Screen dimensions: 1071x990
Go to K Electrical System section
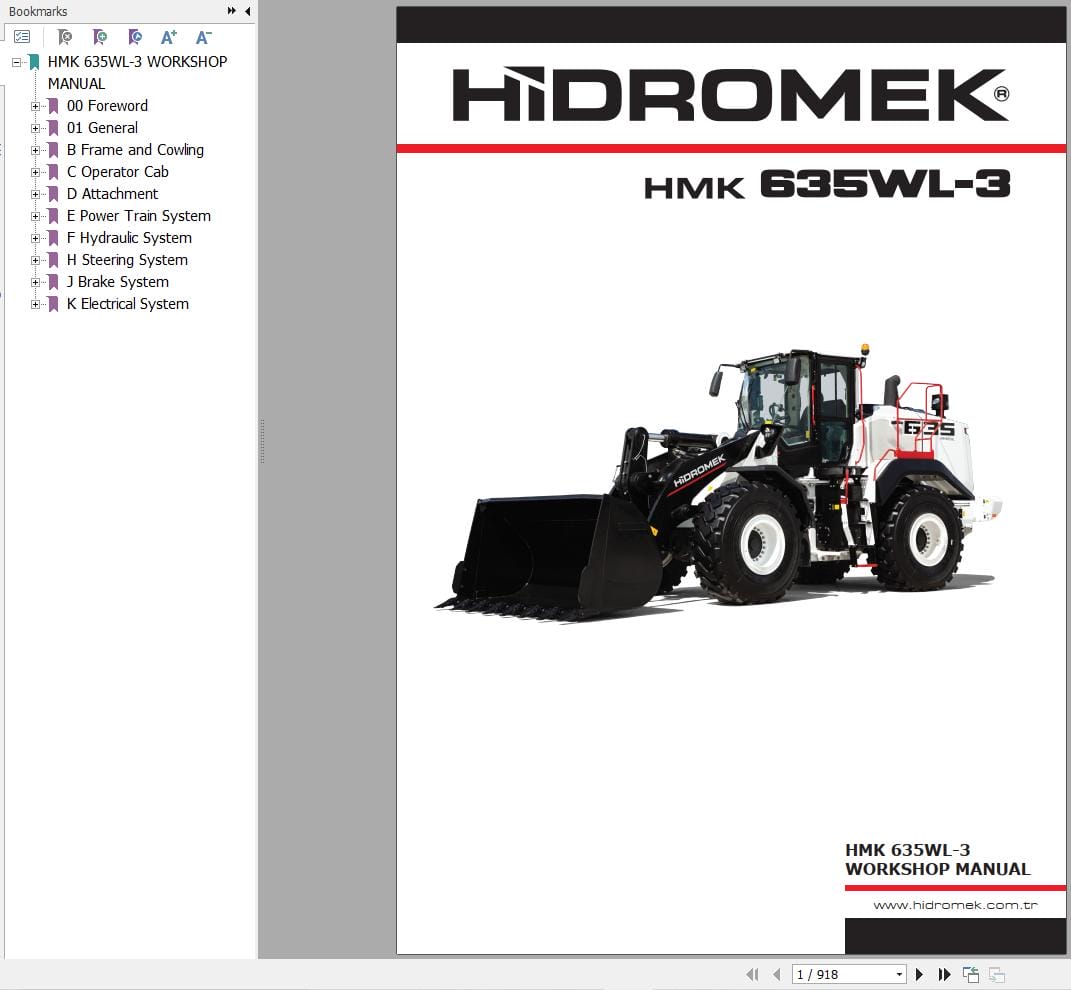(128, 304)
